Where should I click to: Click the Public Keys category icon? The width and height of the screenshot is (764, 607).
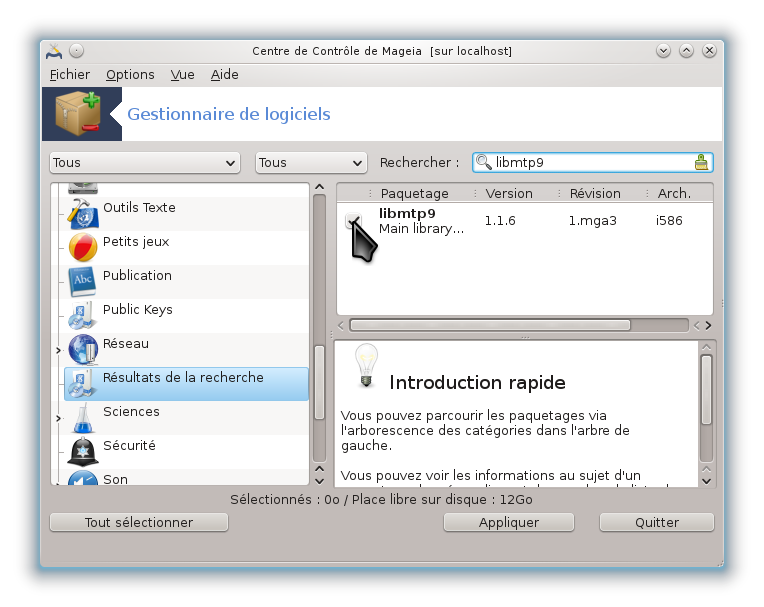point(82,316)
